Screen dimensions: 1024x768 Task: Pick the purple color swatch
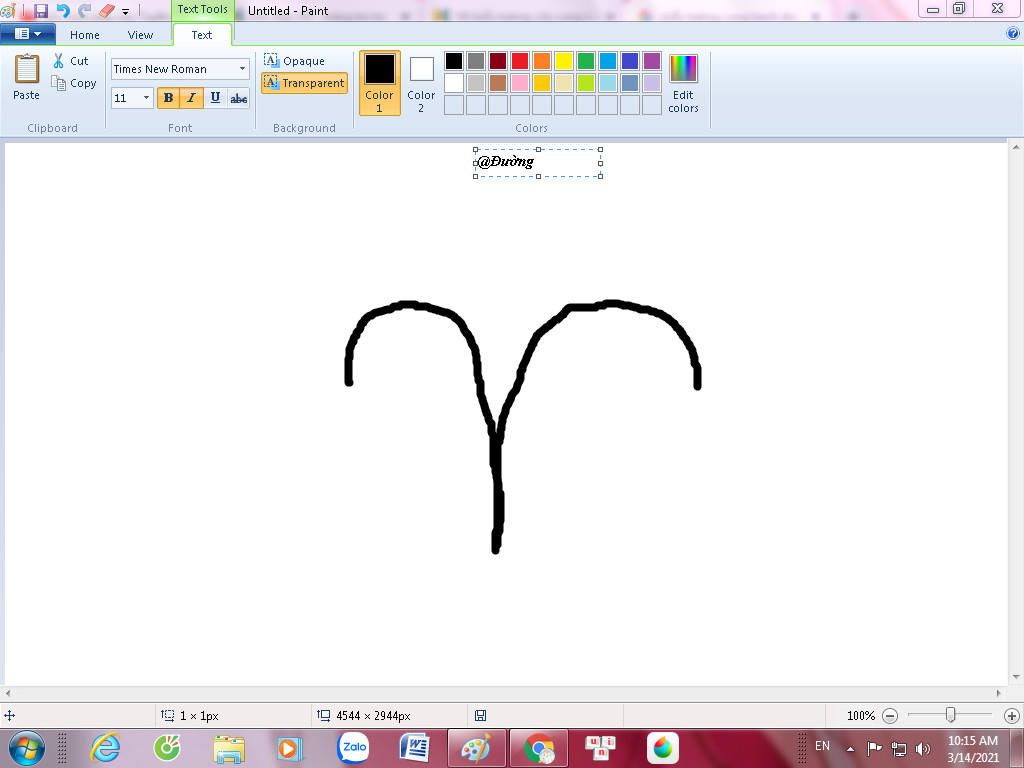(x=652, y=61)
